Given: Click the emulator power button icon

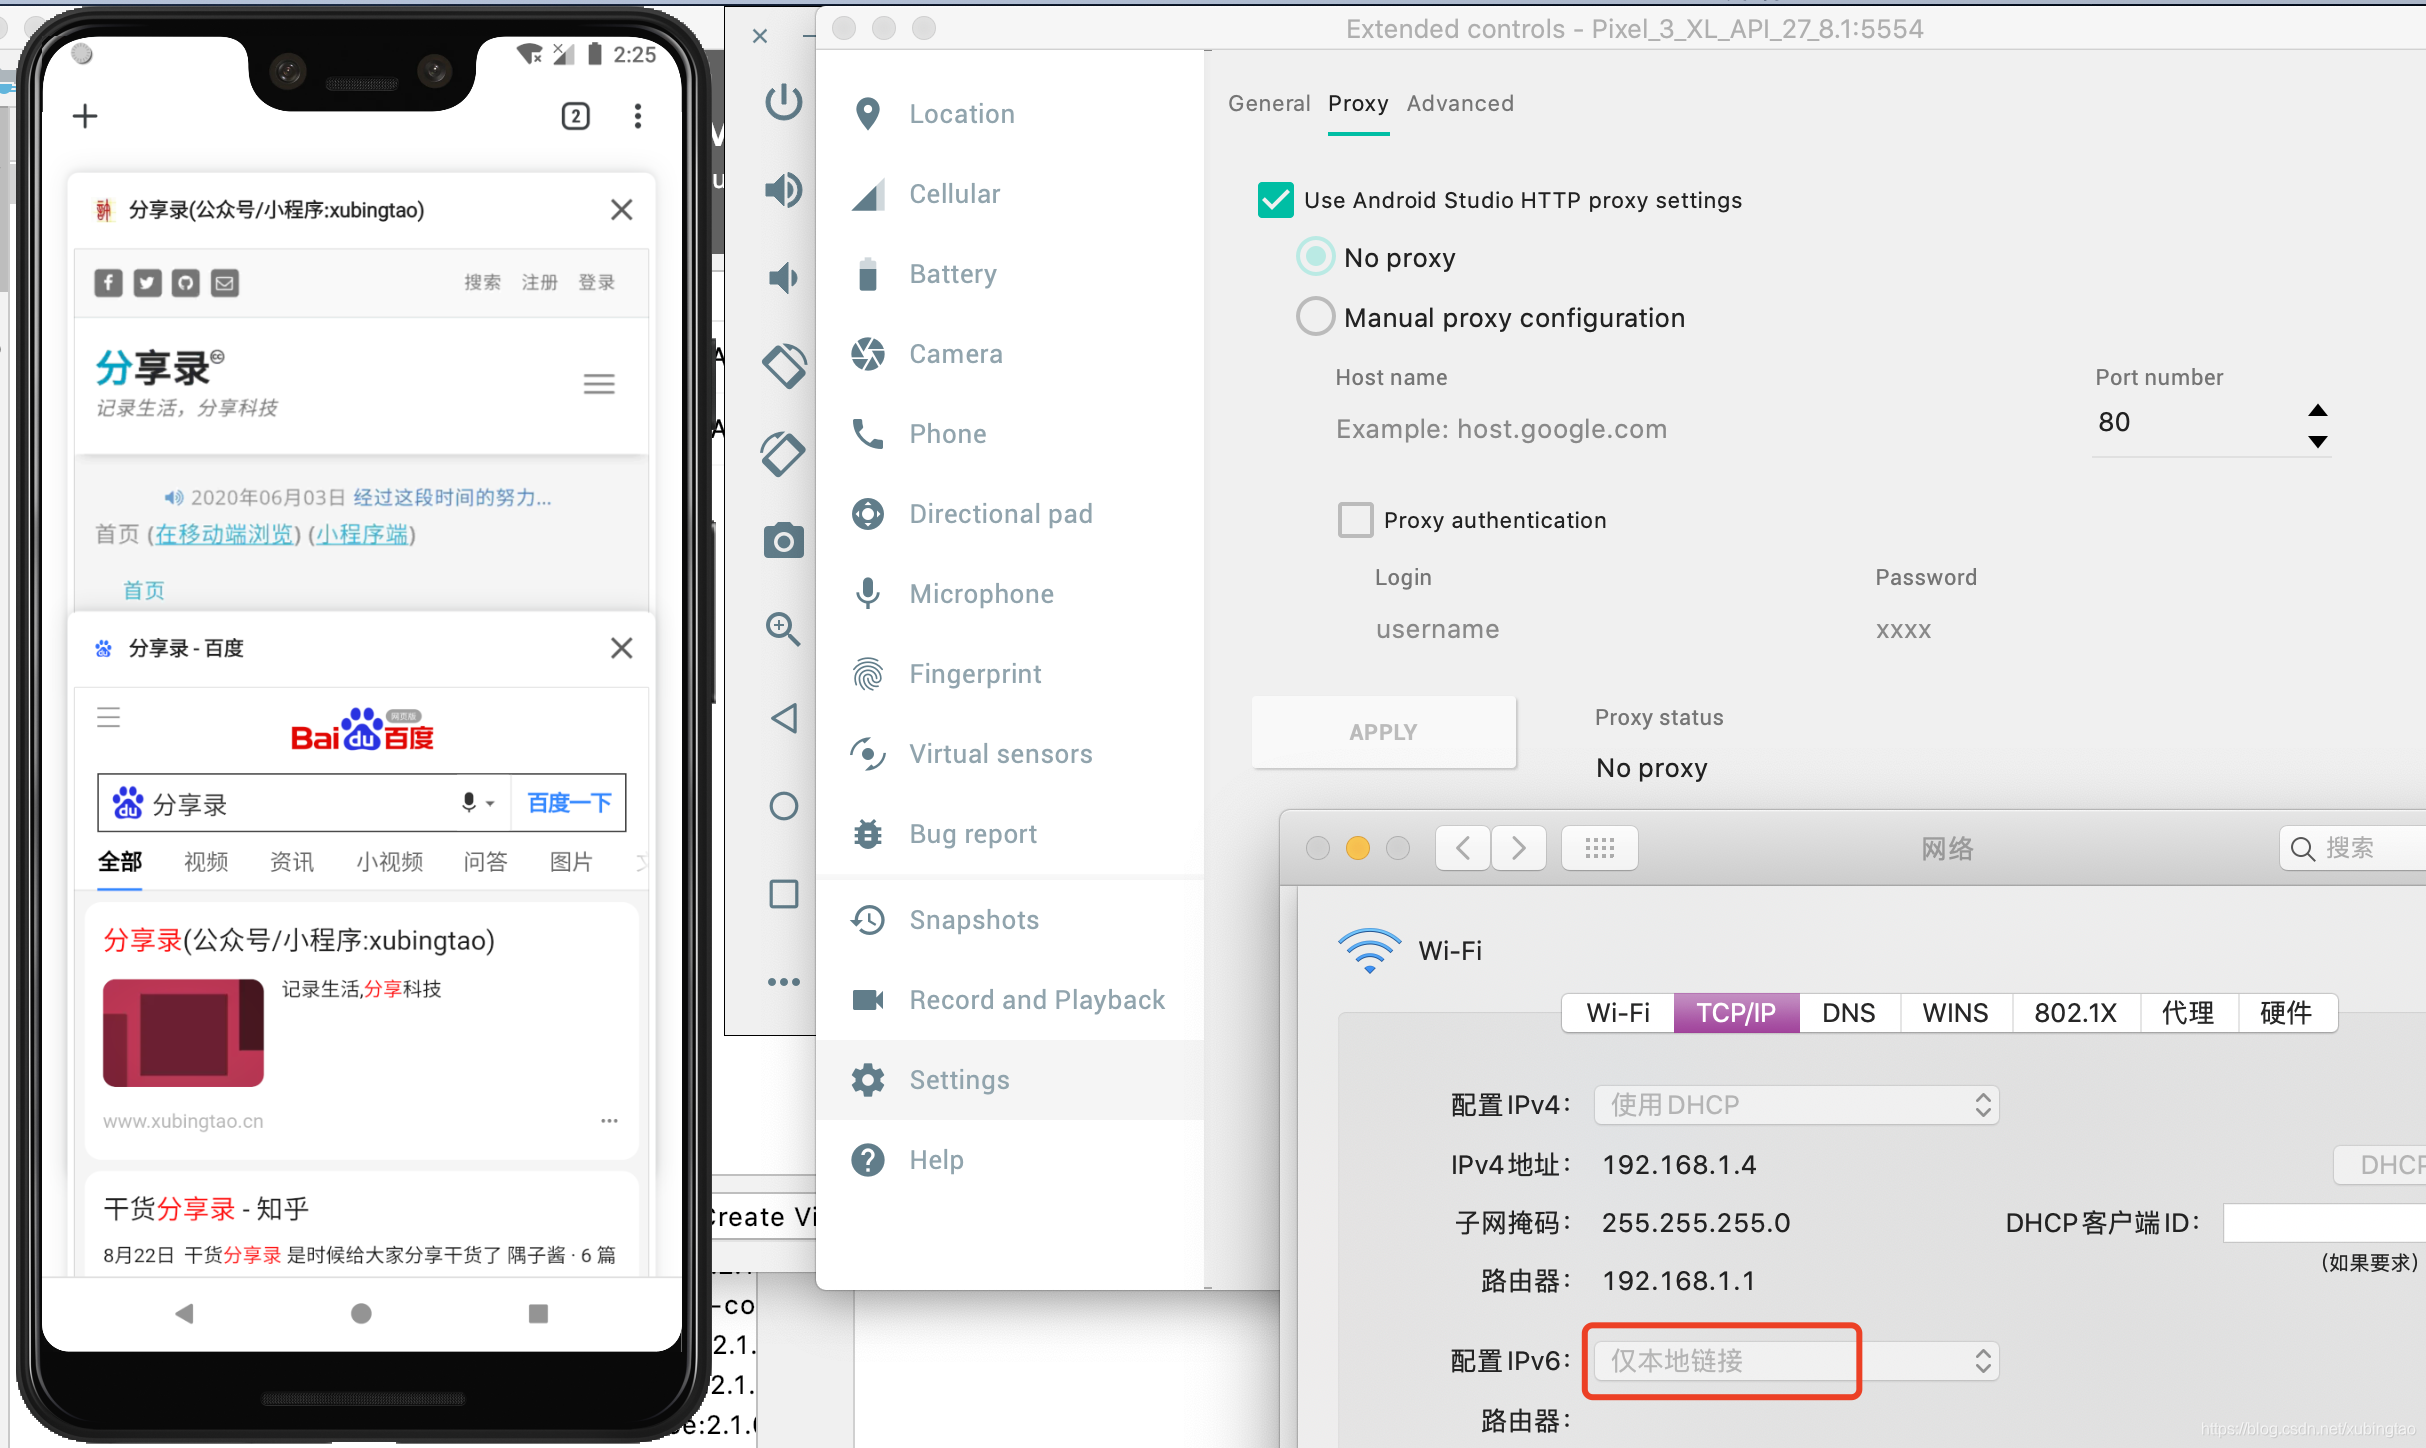Looking at the screenshot, I should click(784, 101).
